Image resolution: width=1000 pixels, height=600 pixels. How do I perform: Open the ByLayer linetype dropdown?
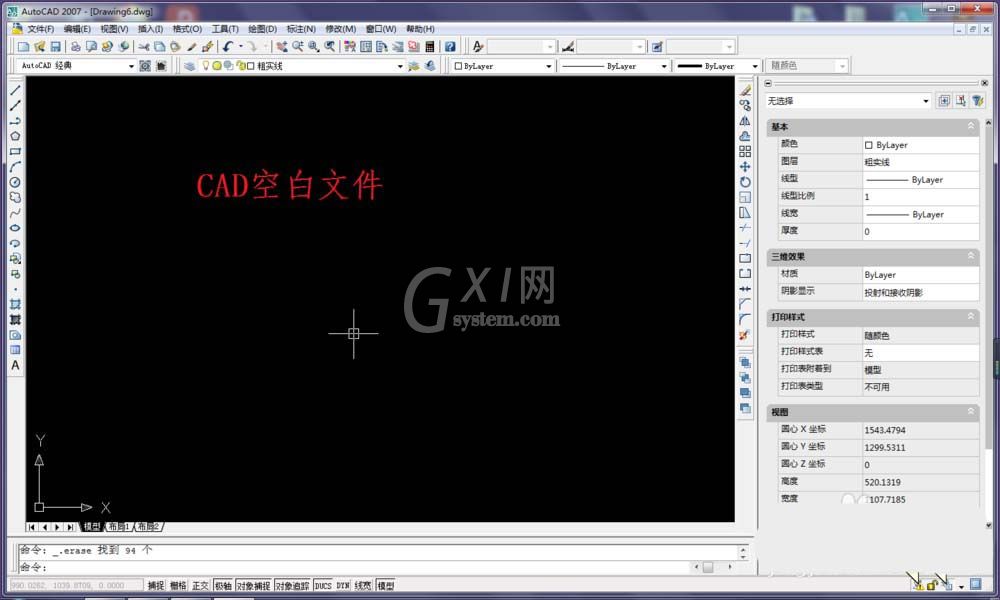(x=664, y=66)
